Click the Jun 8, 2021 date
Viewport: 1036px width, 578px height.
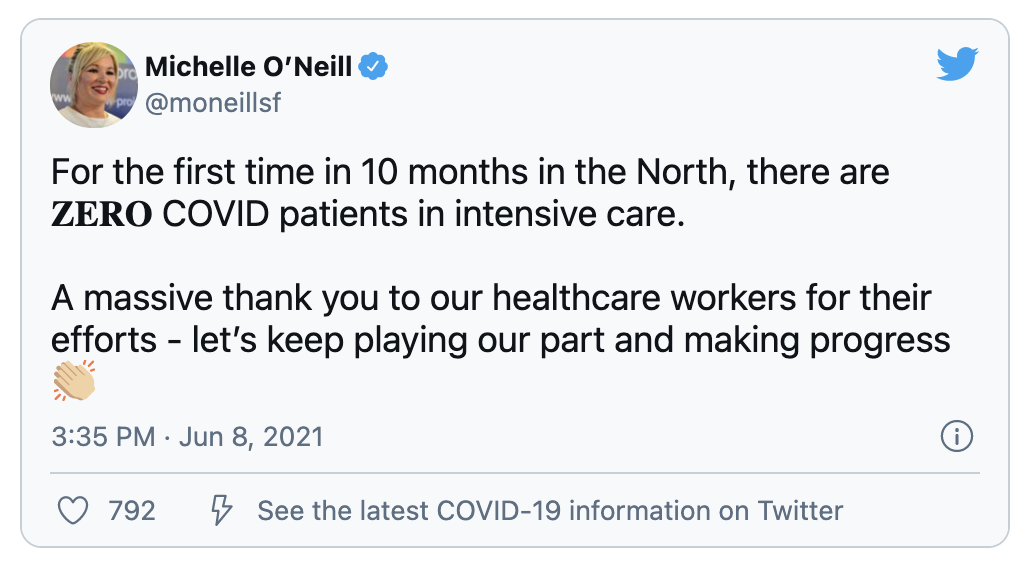(251, 437)
